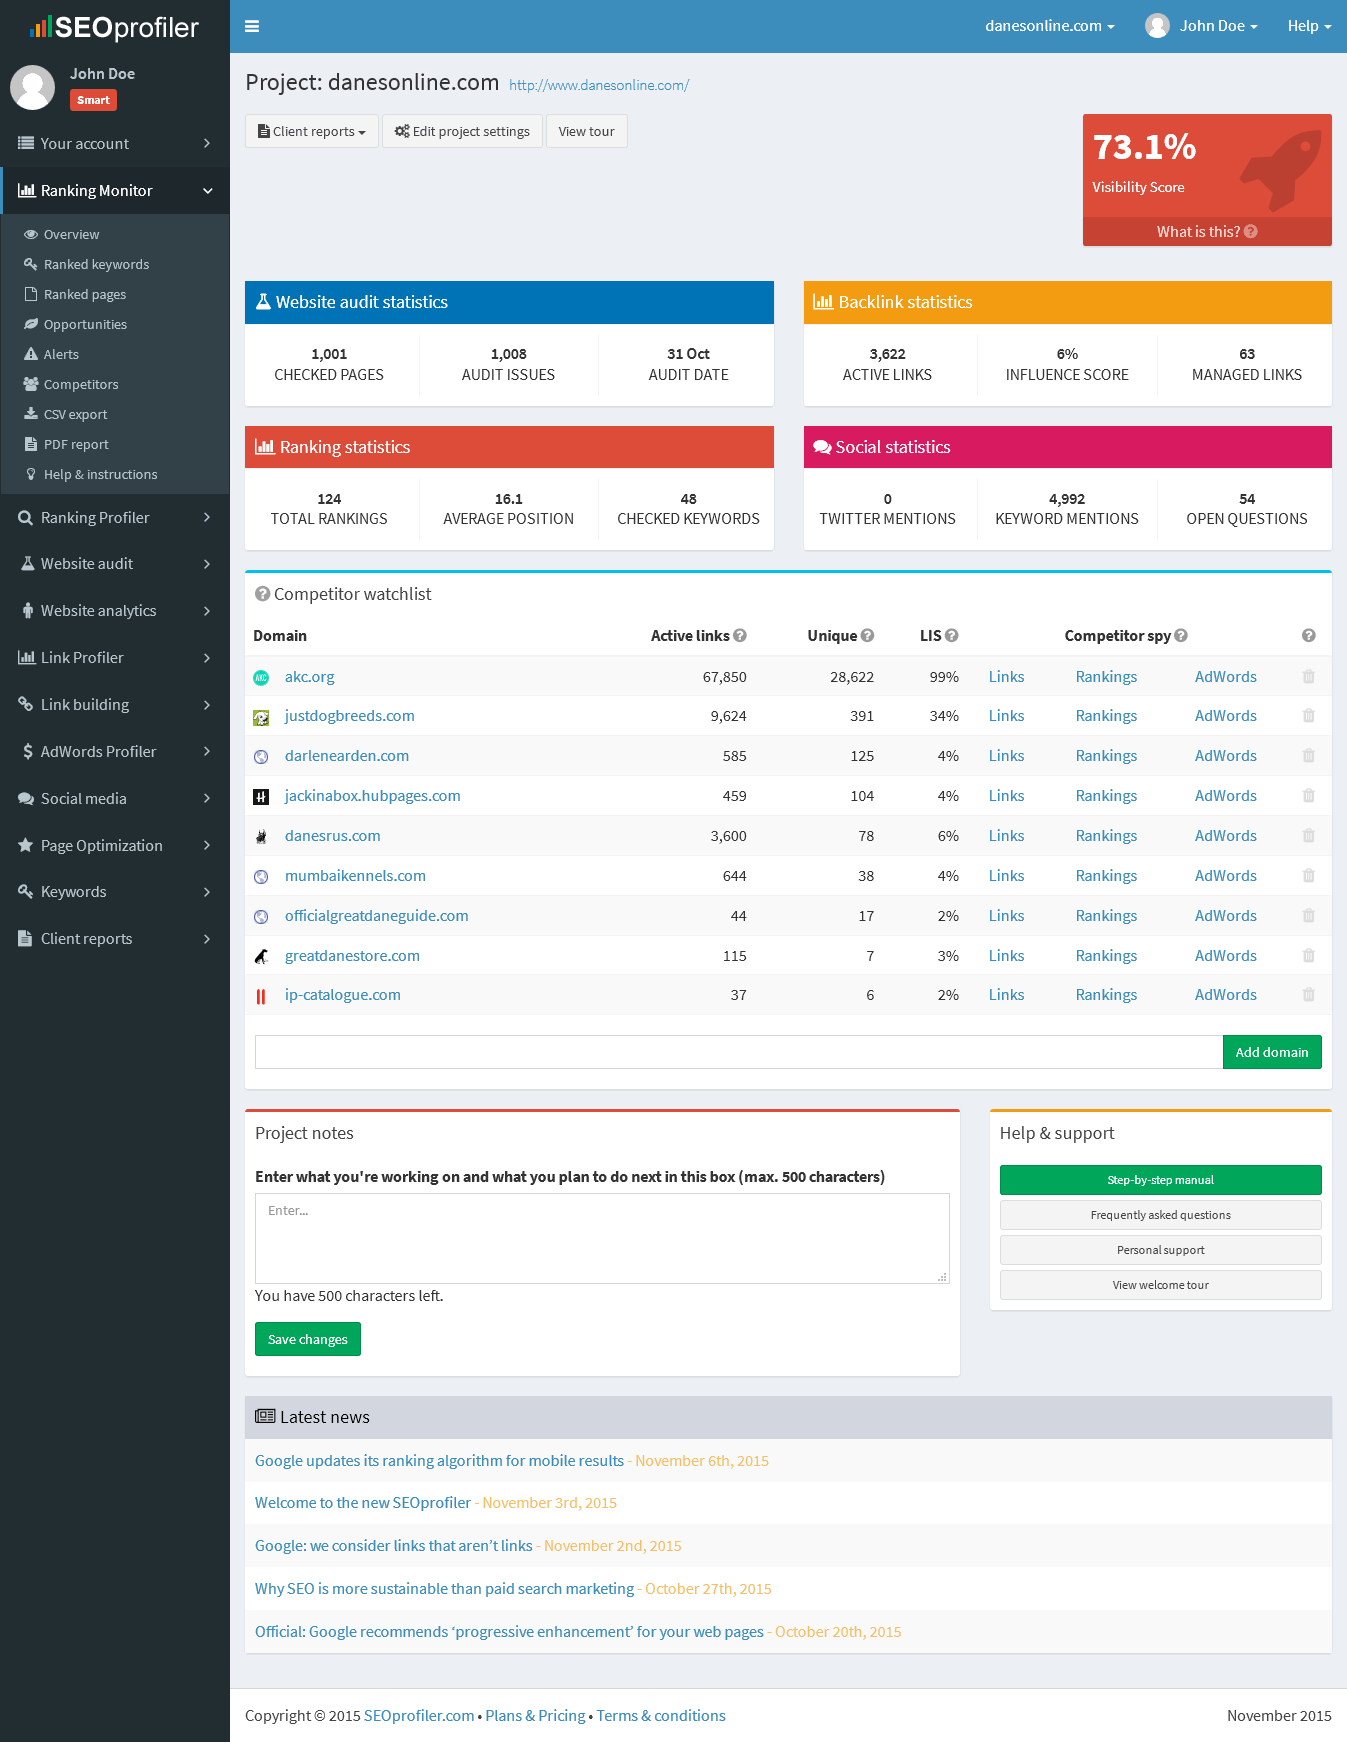Toggle the hamburger sidebar menu icon
Viewport: 1347px width, 1742px height.
252,26
